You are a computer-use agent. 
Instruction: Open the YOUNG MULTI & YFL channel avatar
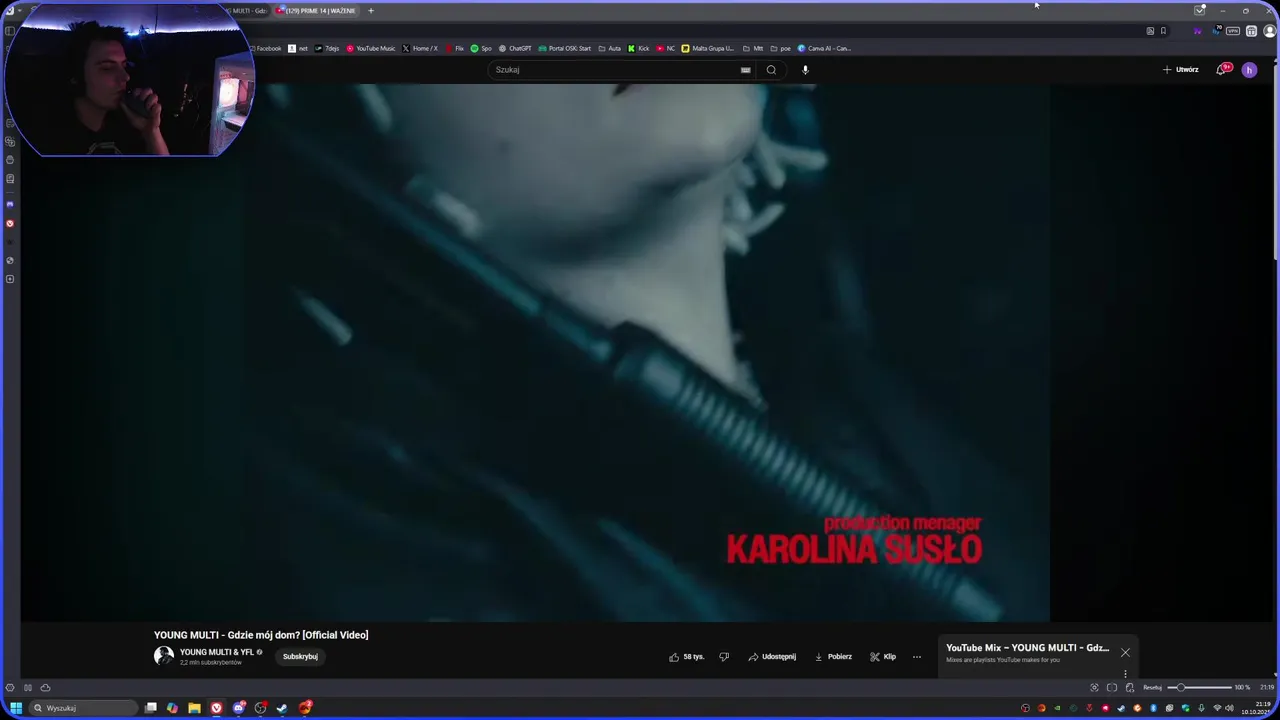click(x=164, y=656)
